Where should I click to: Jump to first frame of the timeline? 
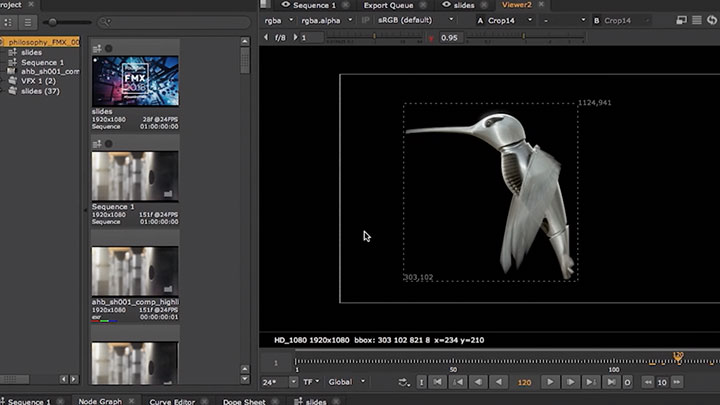coord(437,382)
